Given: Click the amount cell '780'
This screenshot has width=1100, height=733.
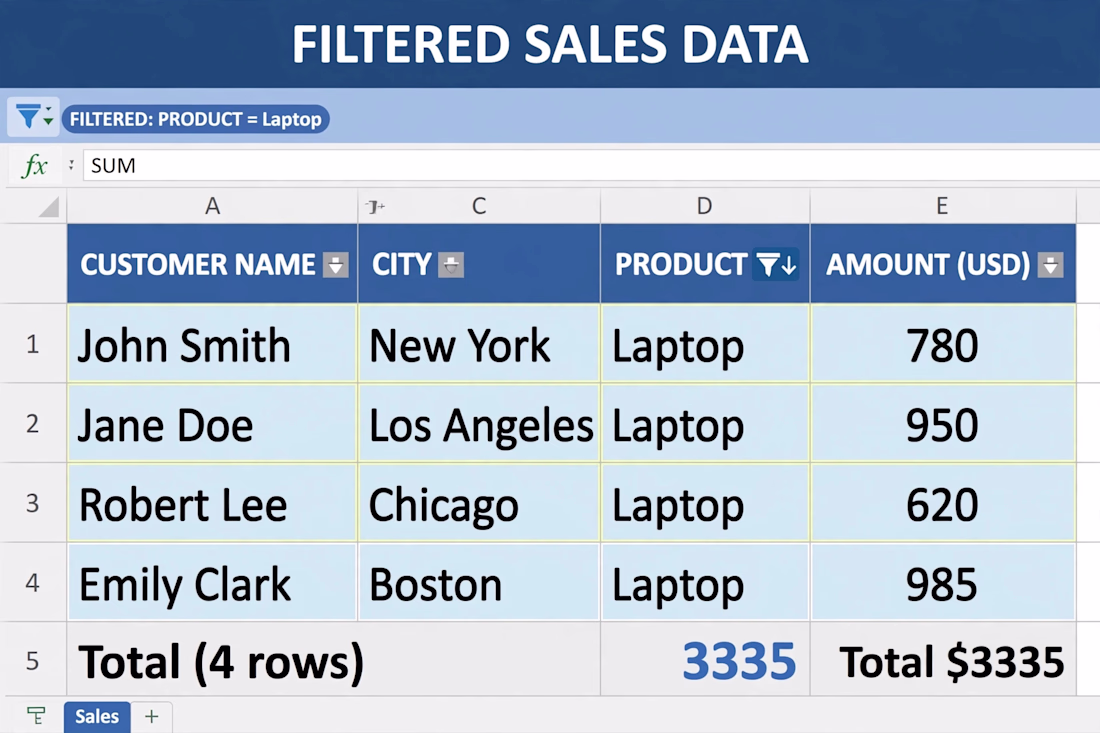Looking at the screenshot, I should pyautogui.click(x=943, y=344).
